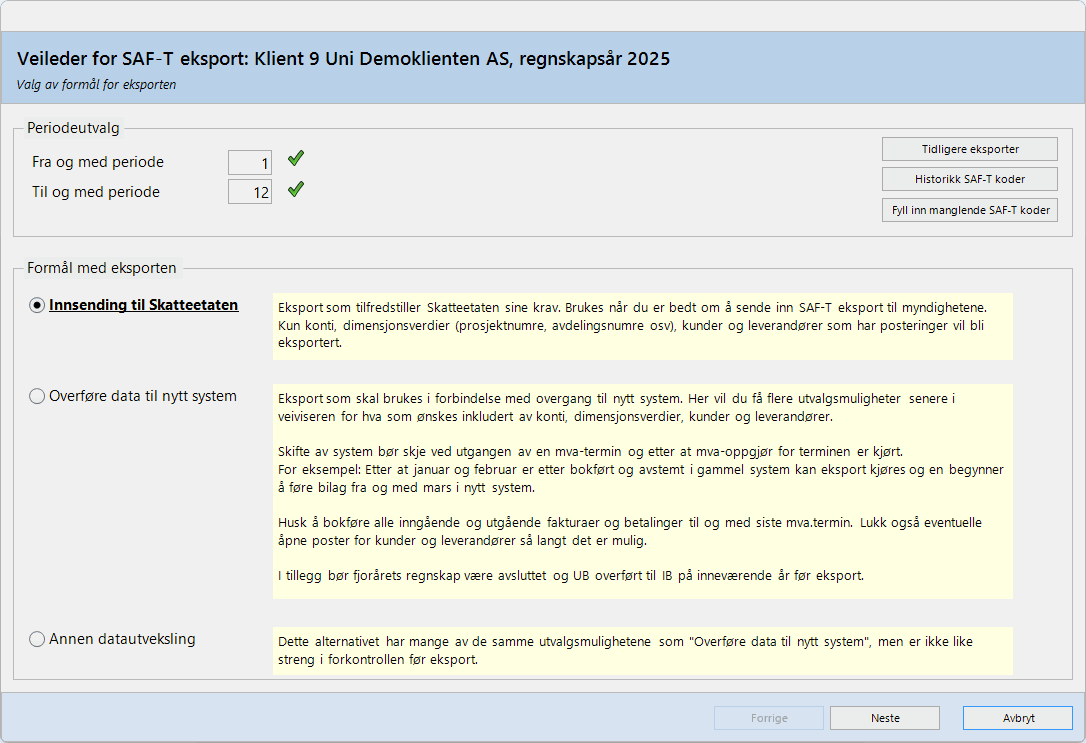Screen dimensions: 1086x743
Task: Click the greyed-out Forrige button
Action: click(x=768, y=718)
